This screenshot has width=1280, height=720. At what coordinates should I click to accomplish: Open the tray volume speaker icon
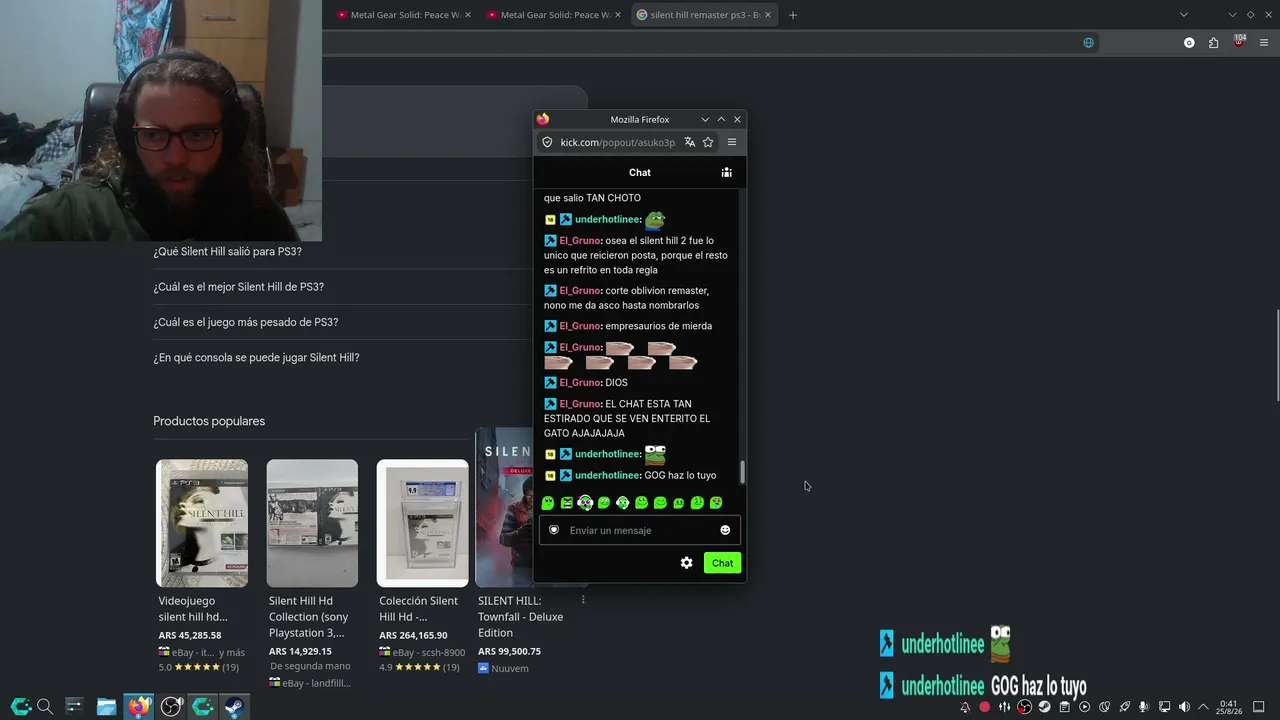coord(1184,707)
